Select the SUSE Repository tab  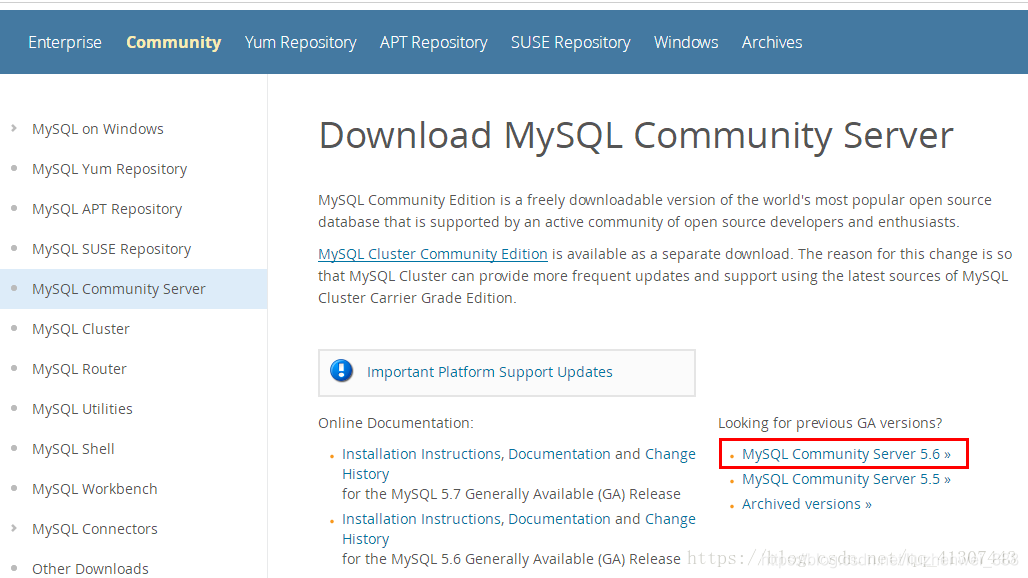[570, 42]
